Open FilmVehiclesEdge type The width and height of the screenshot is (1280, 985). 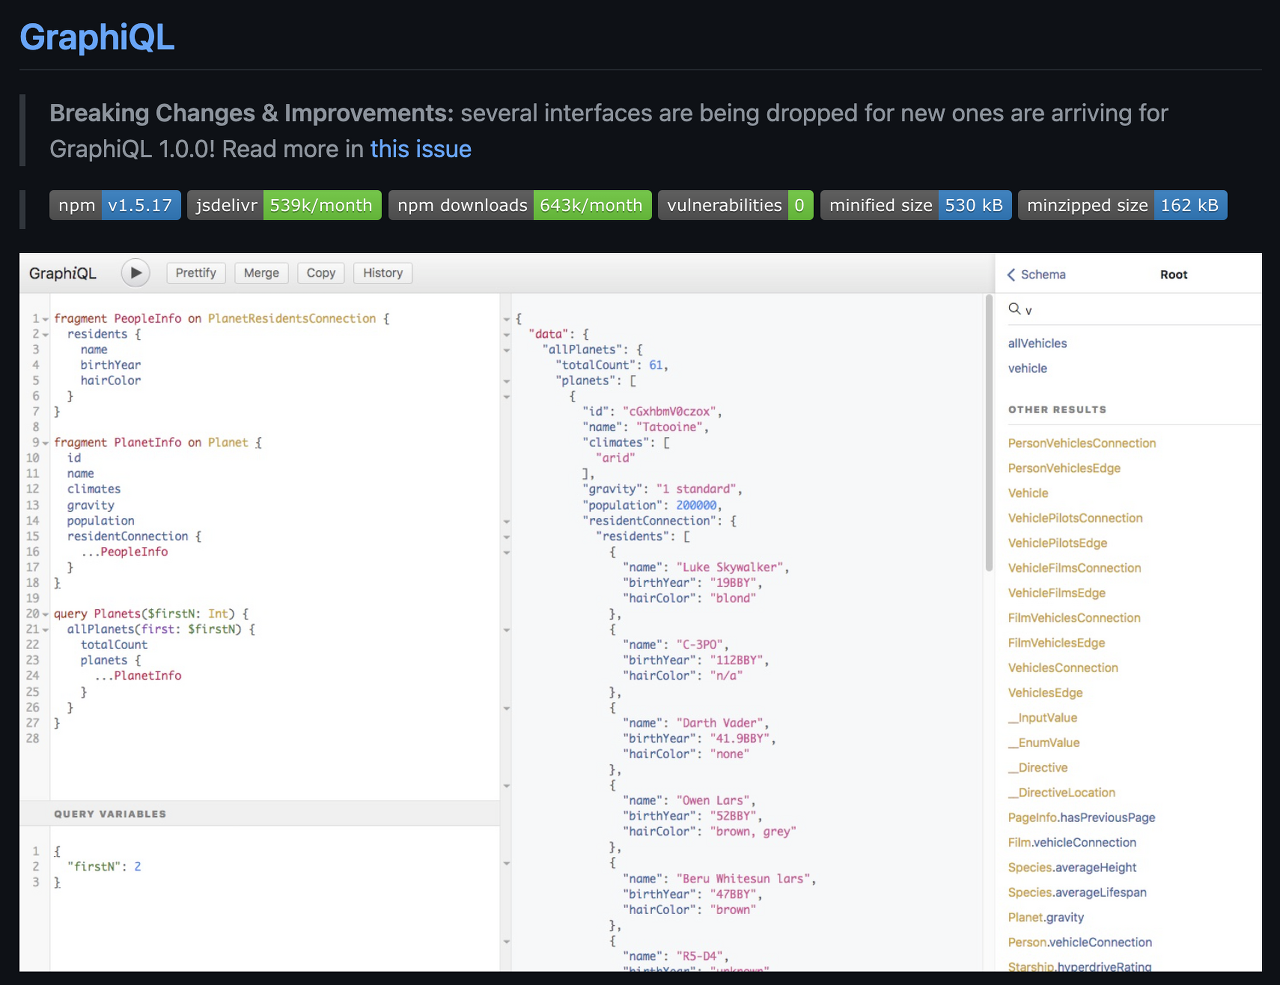tap(1056, 643)
